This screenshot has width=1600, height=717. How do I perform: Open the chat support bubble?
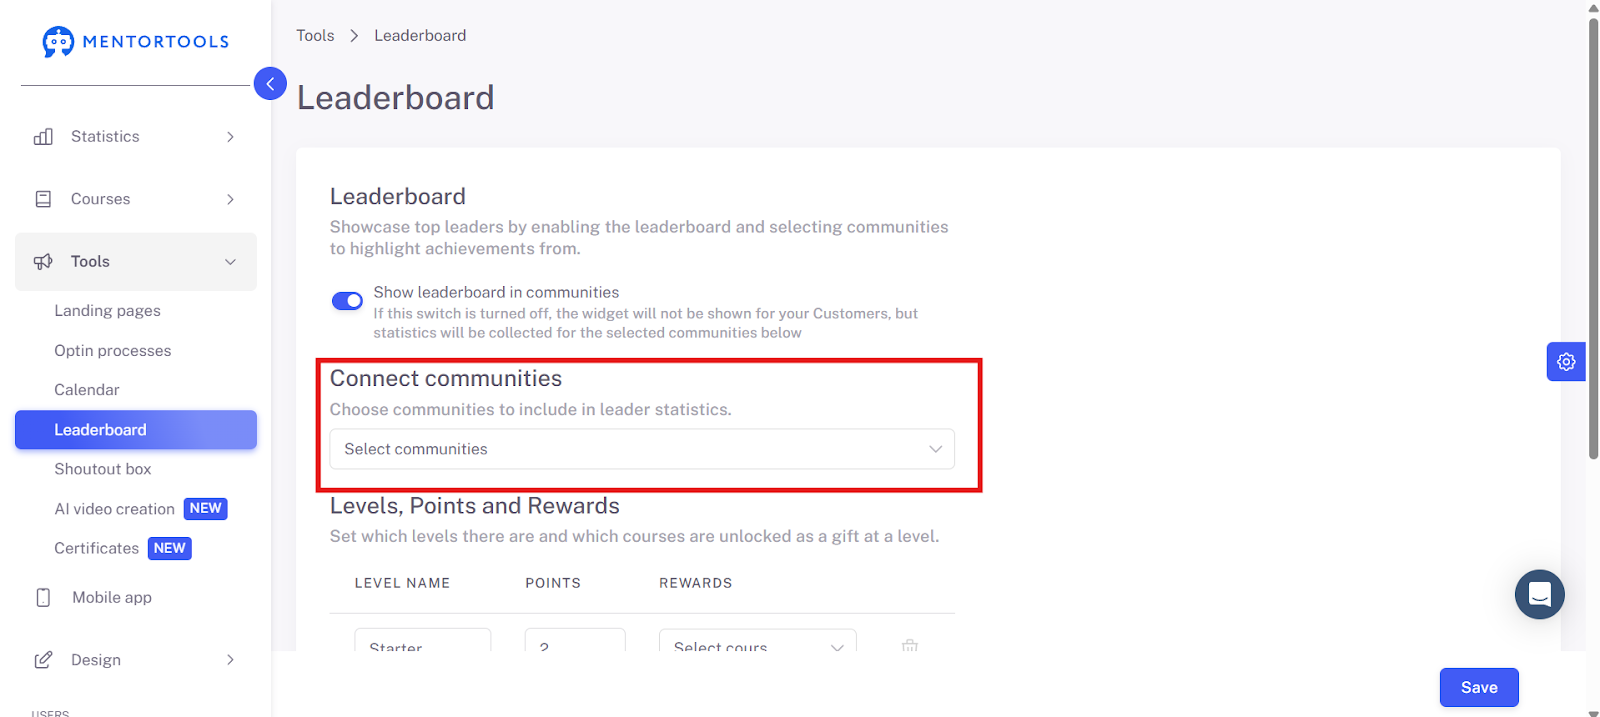pyautogui.click(x=1540, y=595)
